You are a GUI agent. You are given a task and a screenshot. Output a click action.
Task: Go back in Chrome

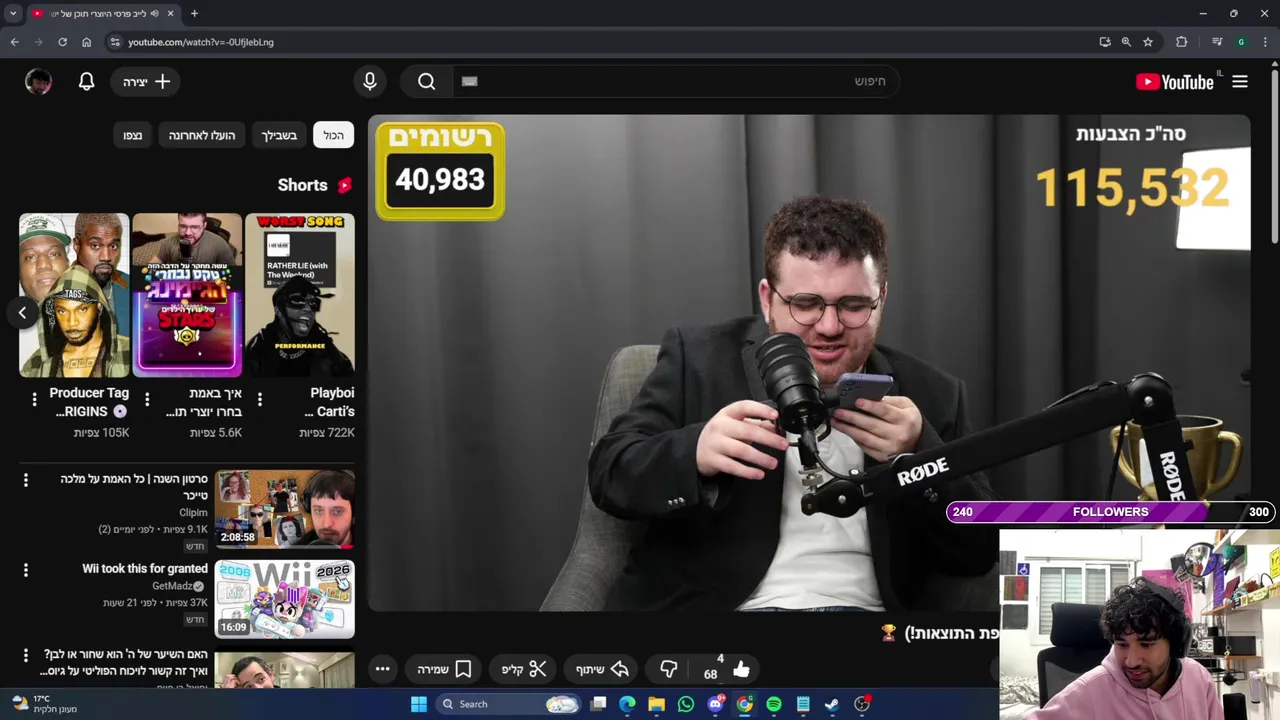click(x=15, y=42)
